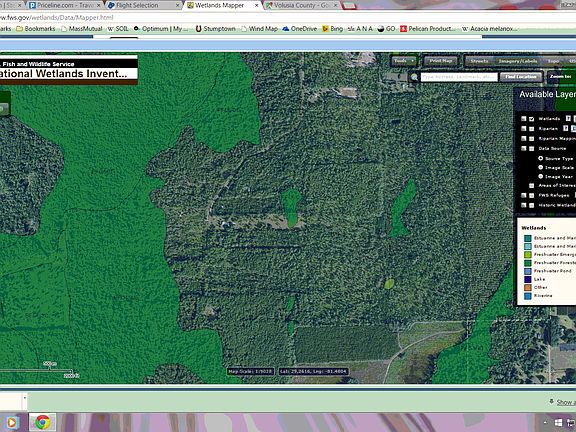This screenshot has height=432, width=576.
Task: Click the Print Map button
Action: (x=440, y=61)
